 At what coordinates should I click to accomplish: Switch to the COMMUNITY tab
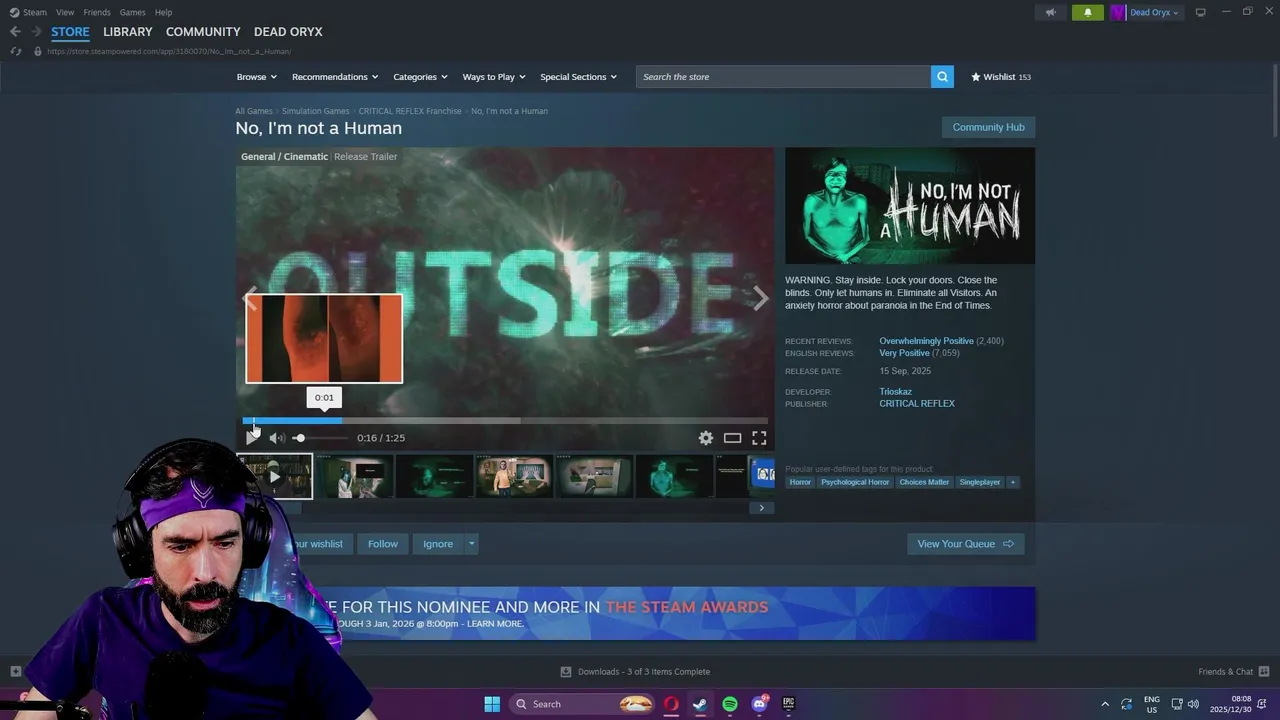[203, 32]
